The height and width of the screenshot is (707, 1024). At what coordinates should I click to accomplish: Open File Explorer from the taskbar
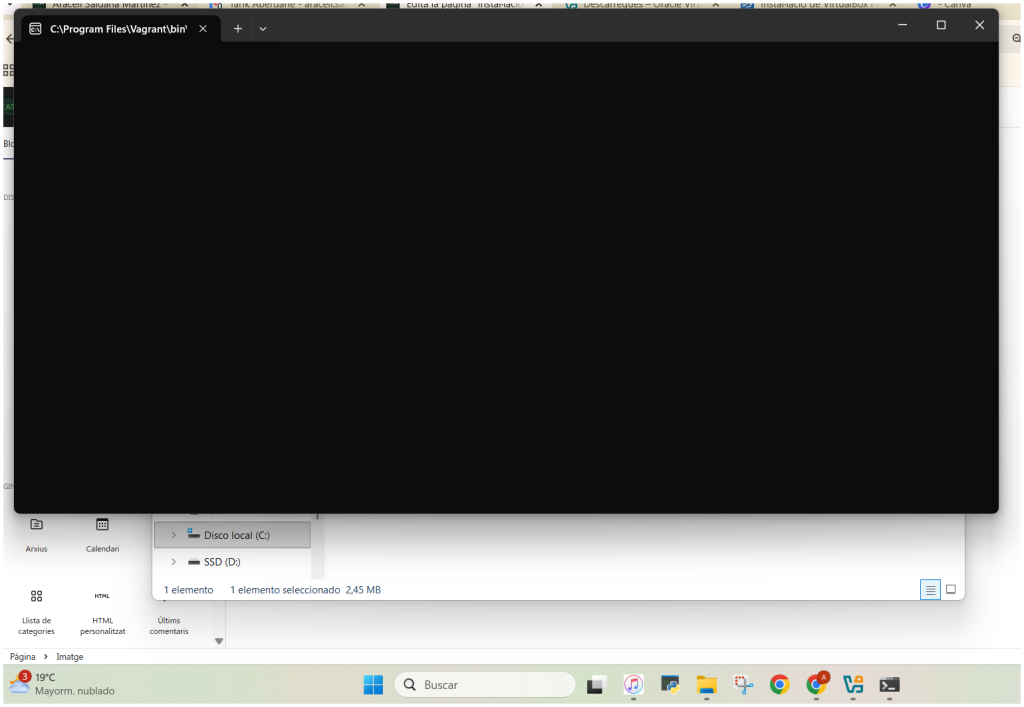707,685
